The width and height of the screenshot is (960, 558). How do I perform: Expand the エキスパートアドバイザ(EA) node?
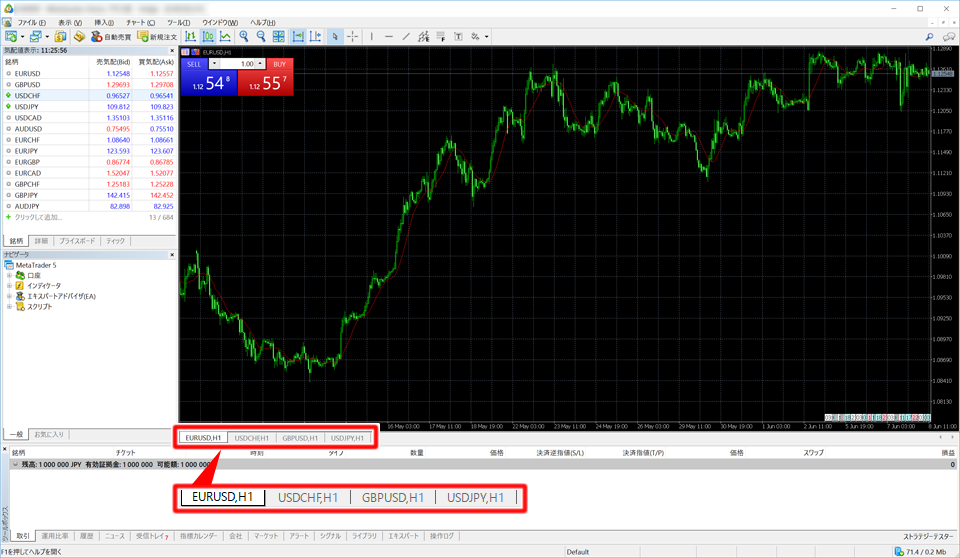[9, 296]
